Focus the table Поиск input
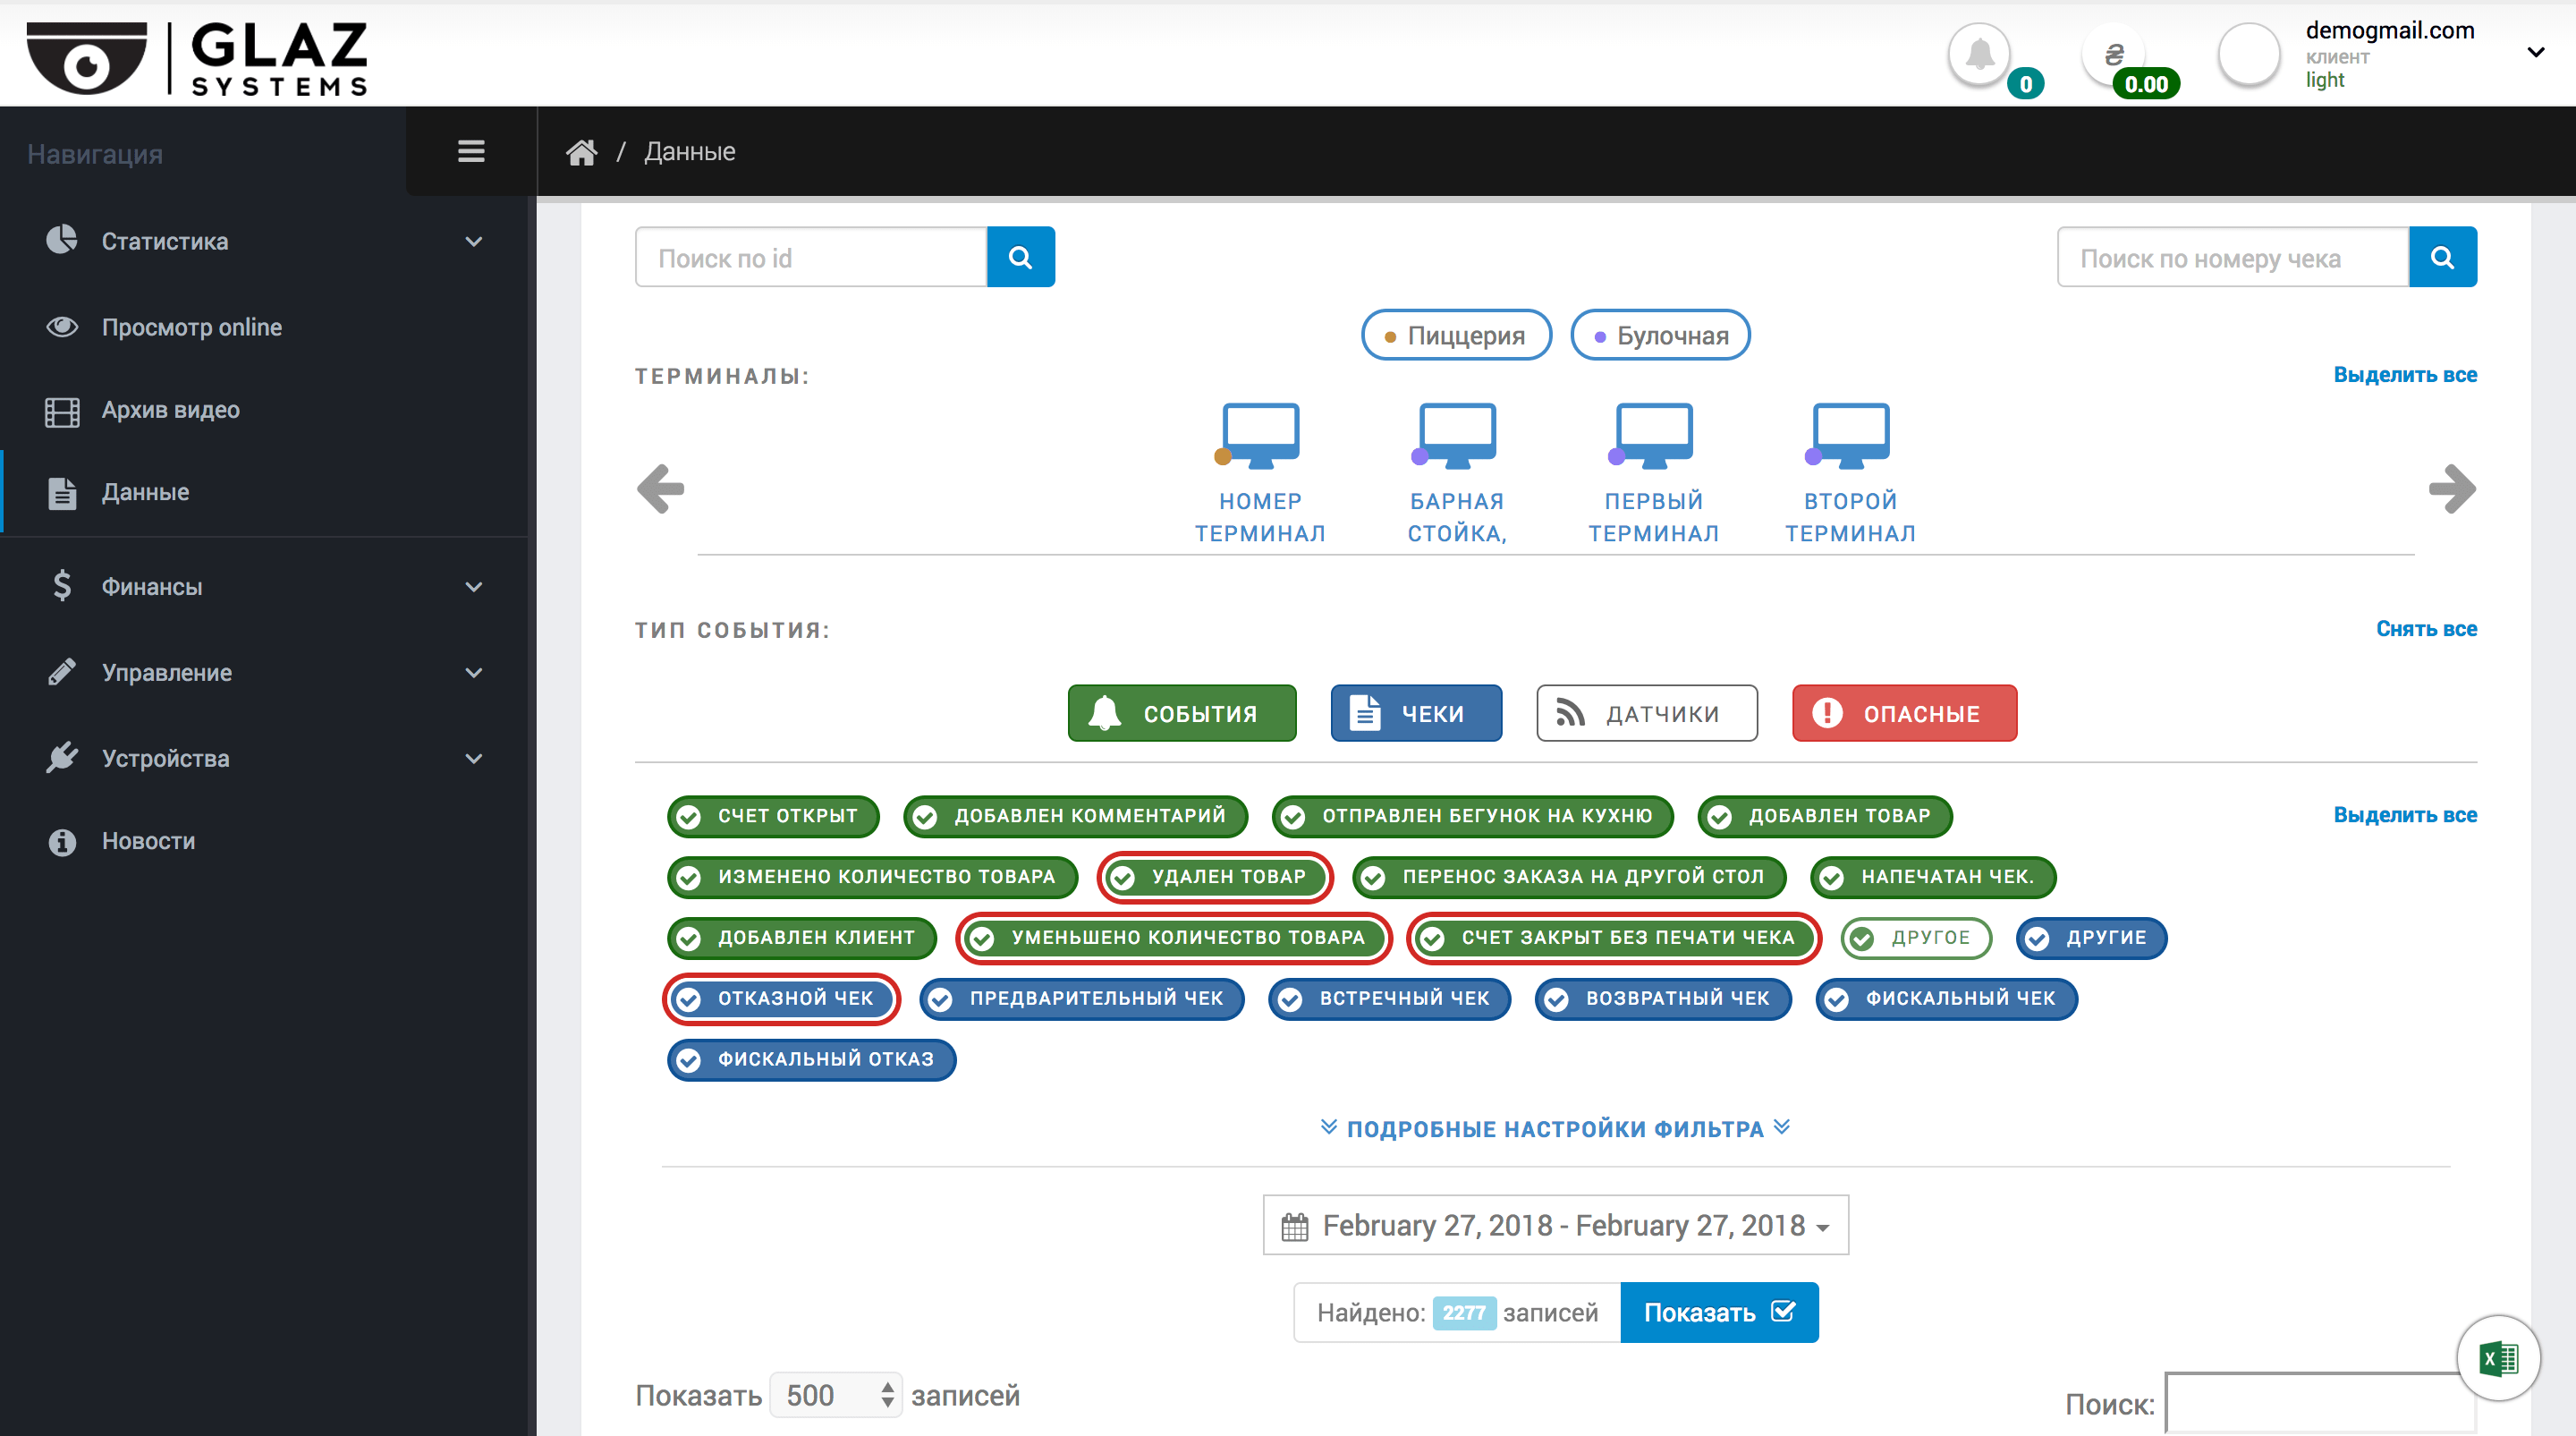This screenshot has width=2576, height=1436. point(2318,1403)
